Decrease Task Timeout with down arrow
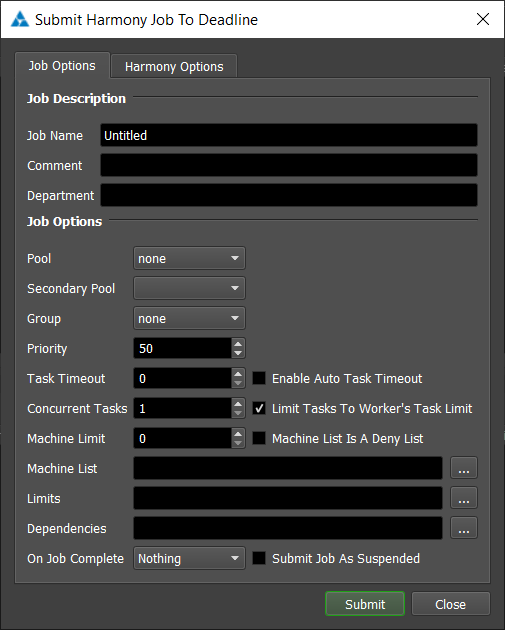The height and width of the screenshot is (630, 505). click(x=238, y=383)
